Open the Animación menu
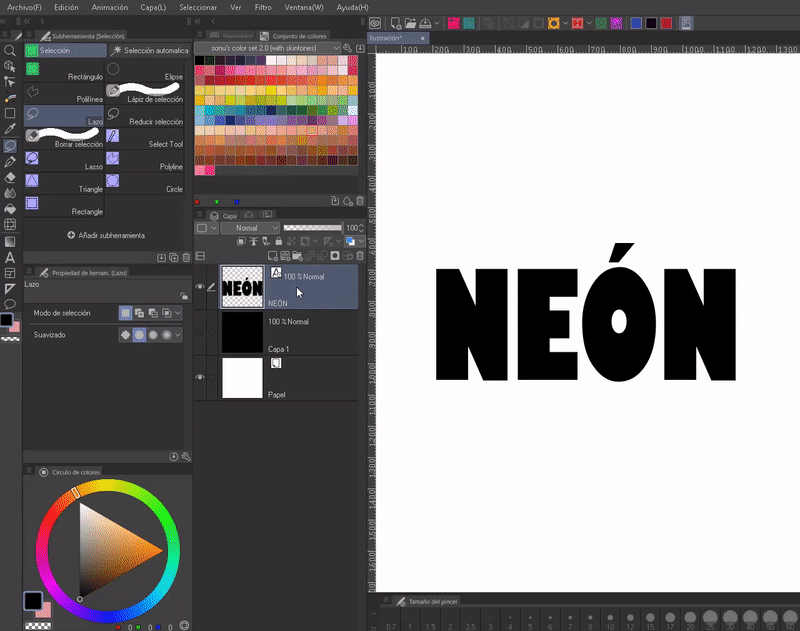The width and height of the screenshot is (800, 631). (x=110, y=8)
